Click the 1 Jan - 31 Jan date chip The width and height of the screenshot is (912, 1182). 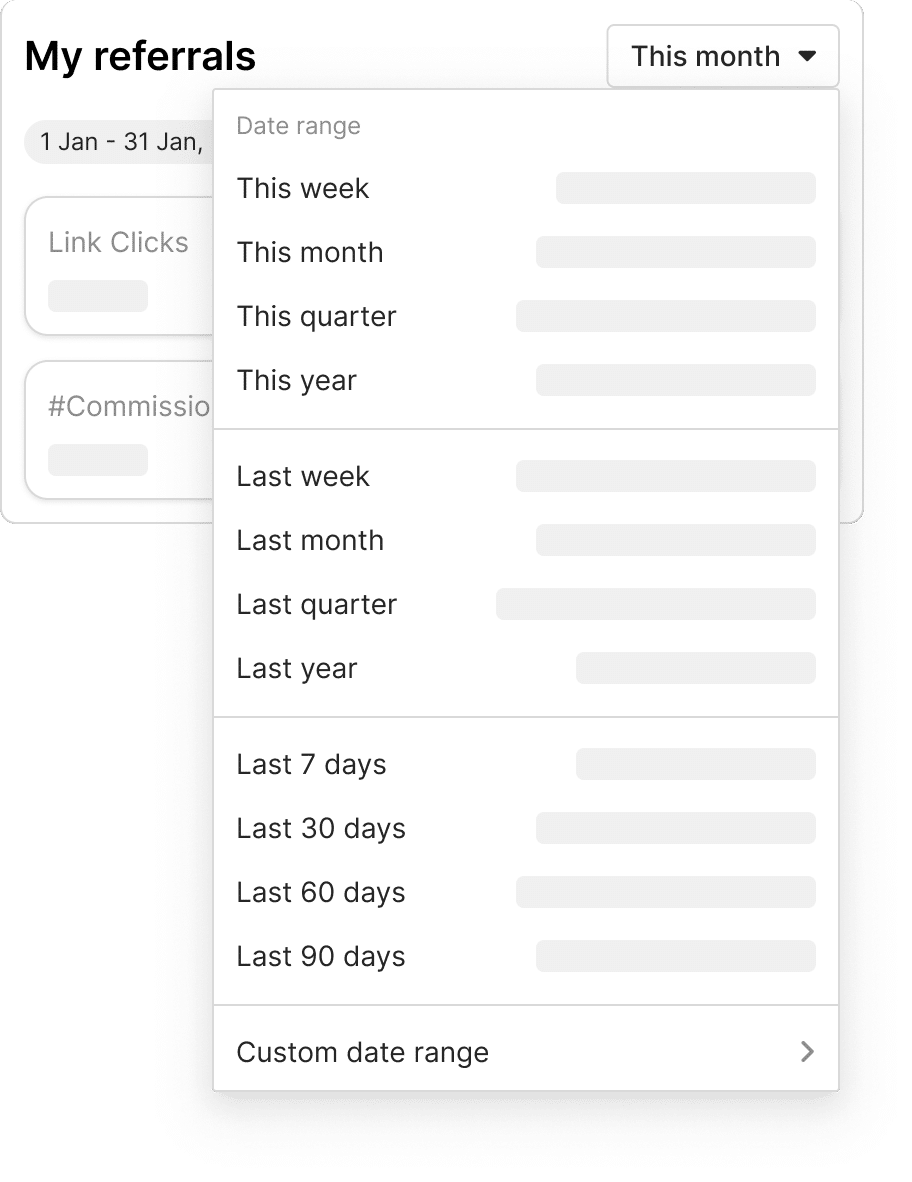coord(120,142)
